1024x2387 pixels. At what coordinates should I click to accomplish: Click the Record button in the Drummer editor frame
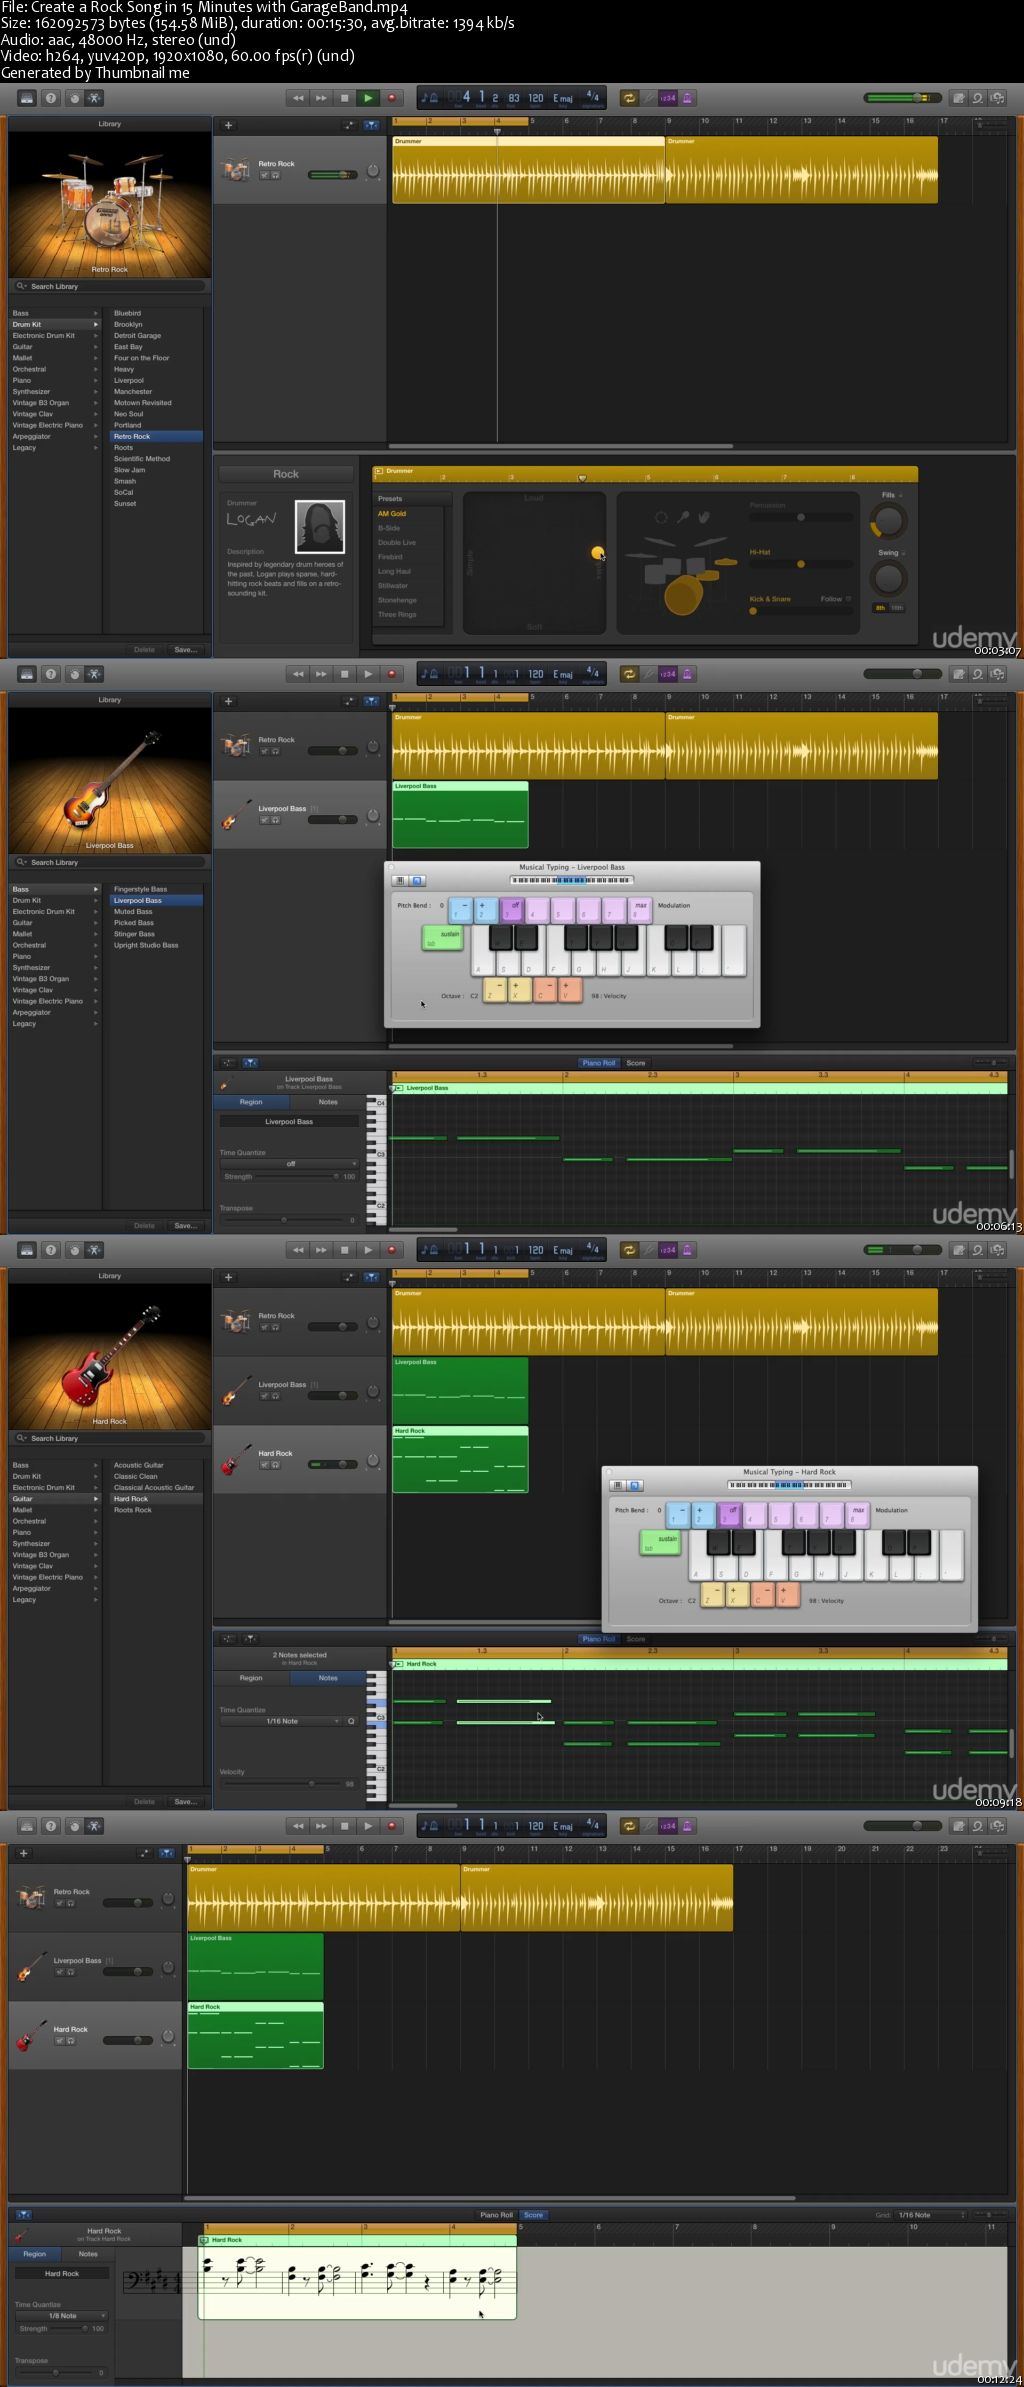[392, 98]
